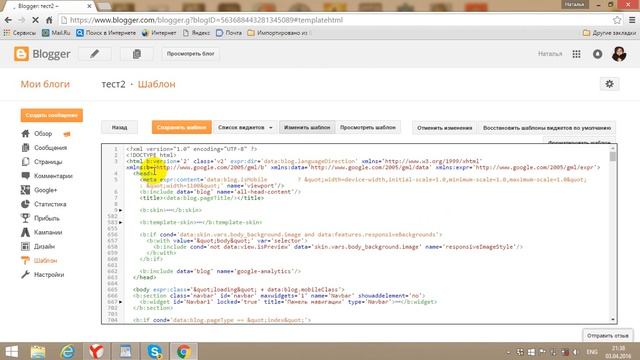The height and width of the screenshot is (360, 640).
Task: Click the orange create post button
Action: click(52, 116)
